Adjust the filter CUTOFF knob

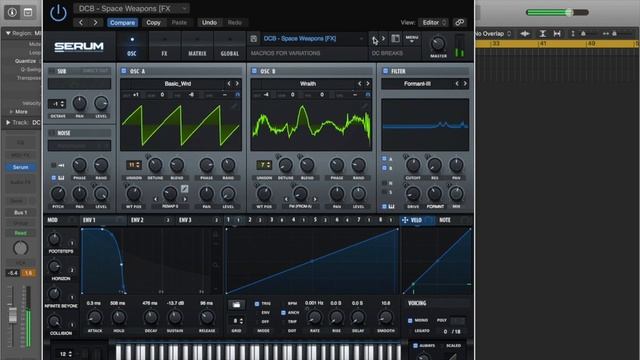(413, 165)
